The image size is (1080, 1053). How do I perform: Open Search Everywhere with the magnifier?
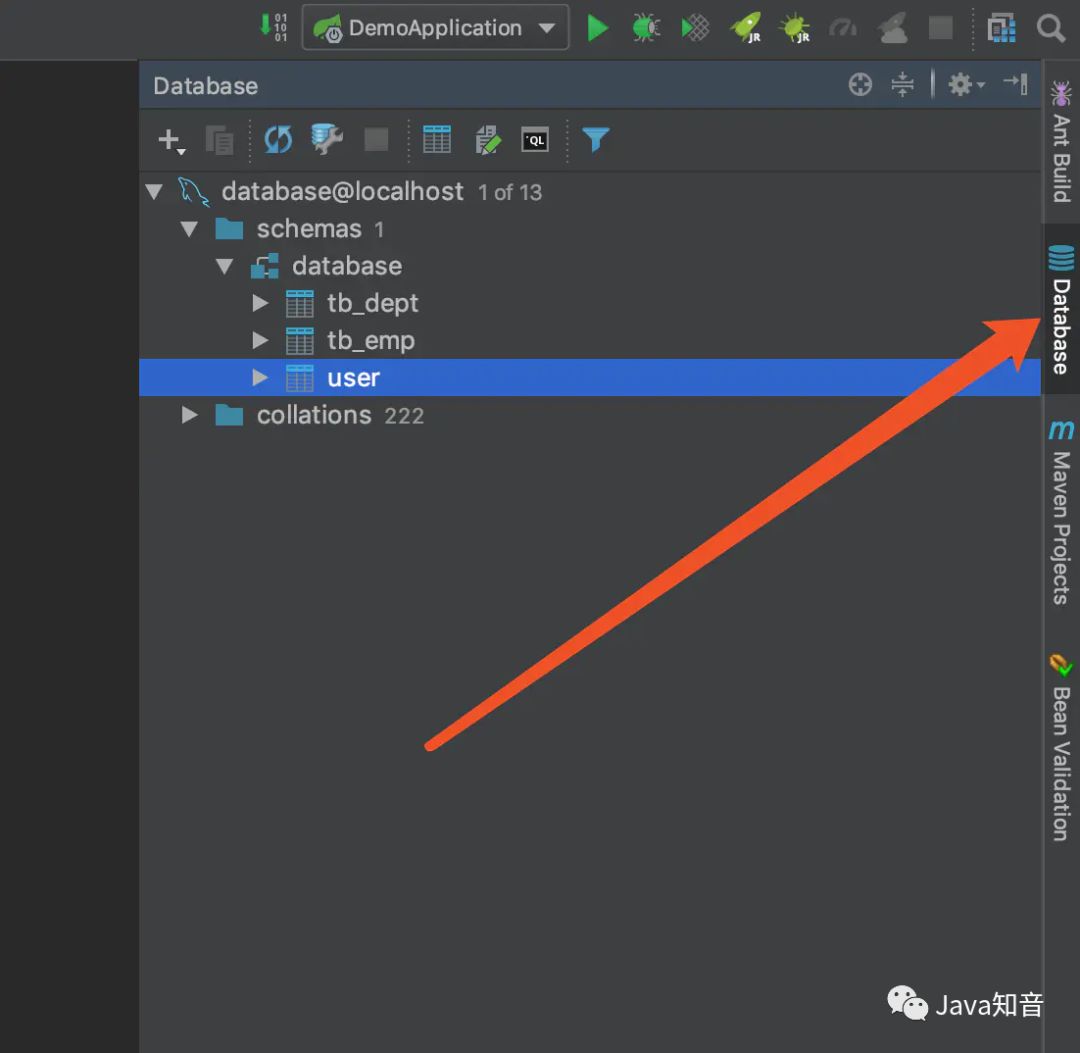(x=1050, y=27)
